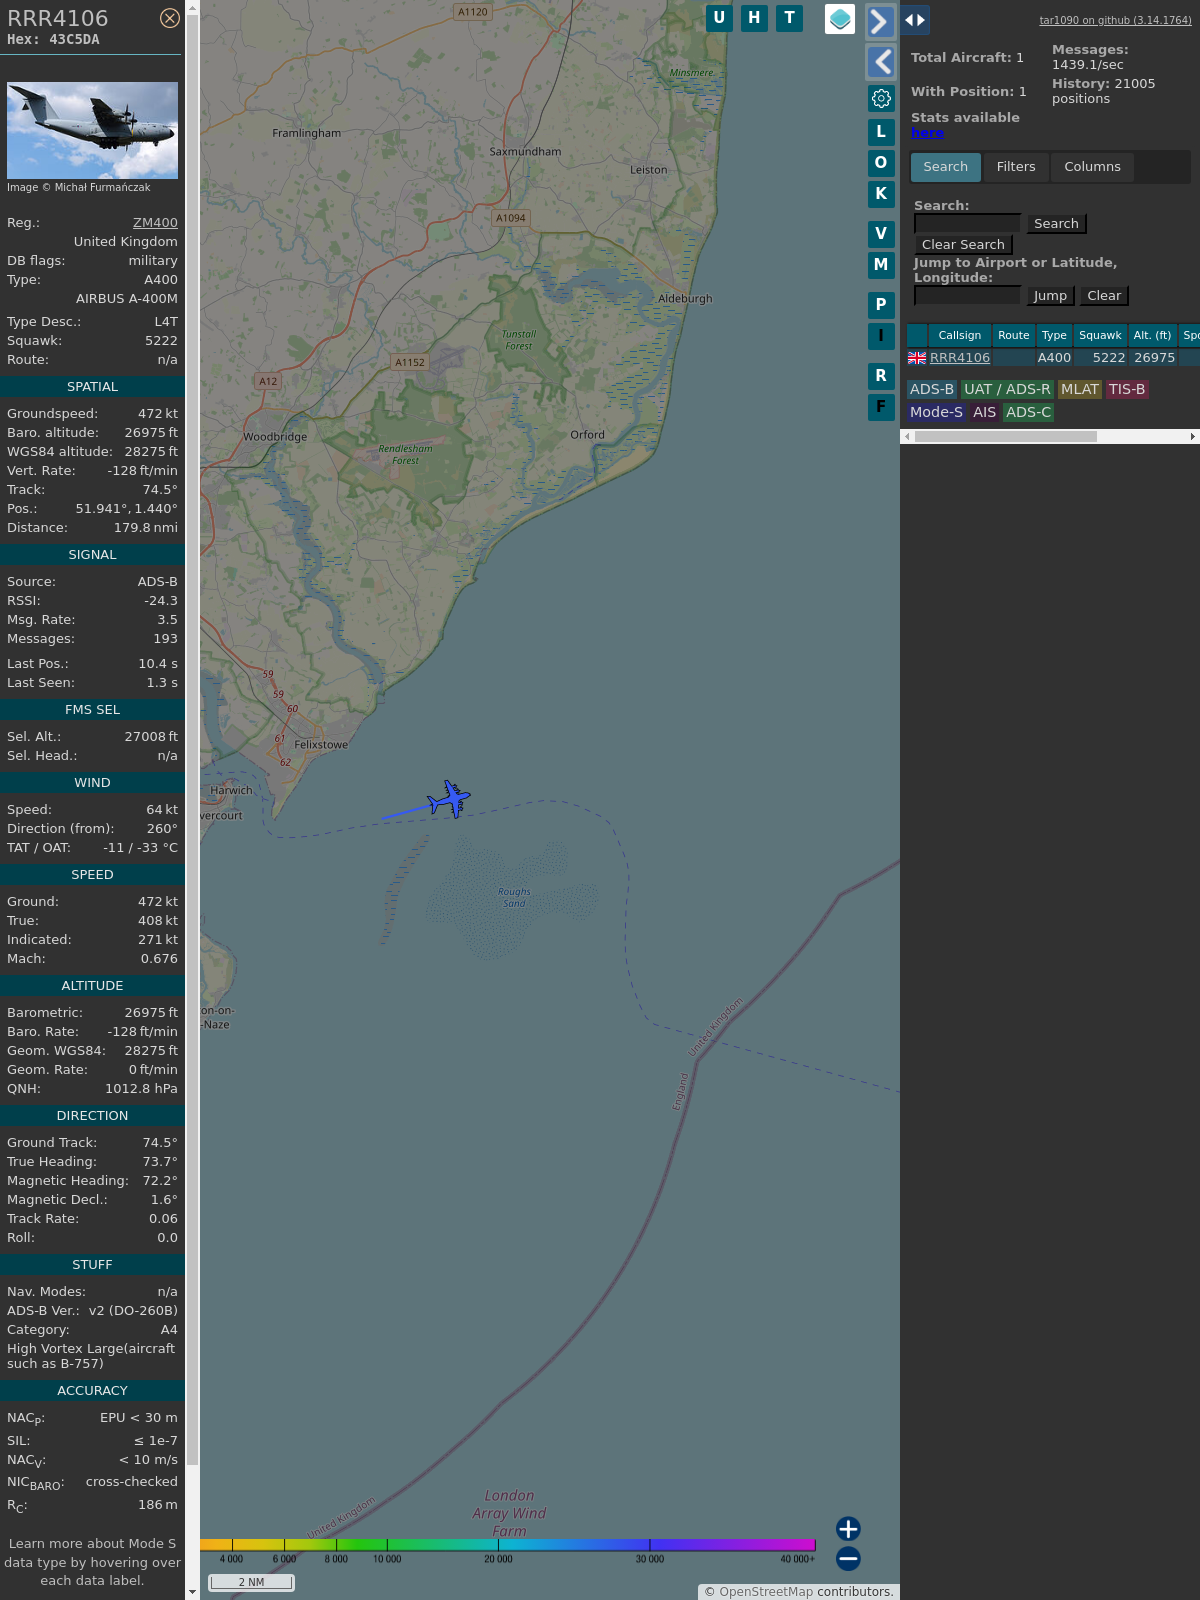1200x1600 pixels.
Task: Toggle the M map button
Action: [881, 265]
